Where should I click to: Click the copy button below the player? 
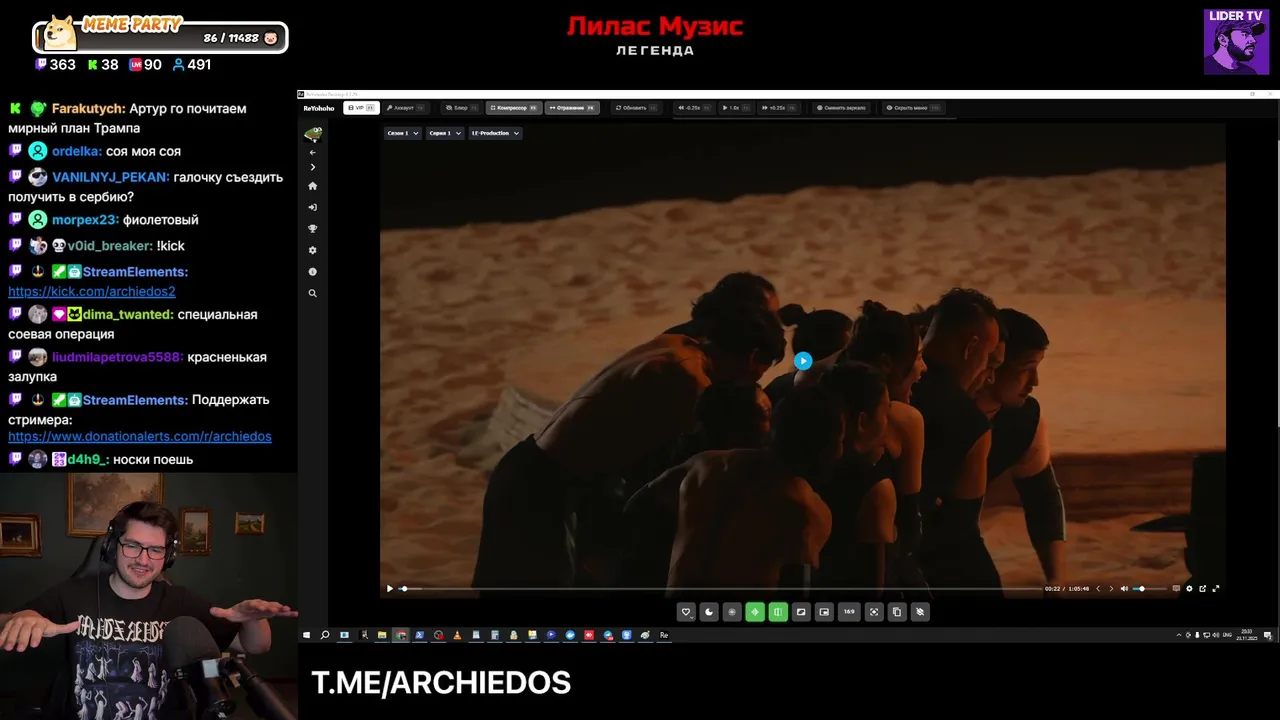point(897,612)
